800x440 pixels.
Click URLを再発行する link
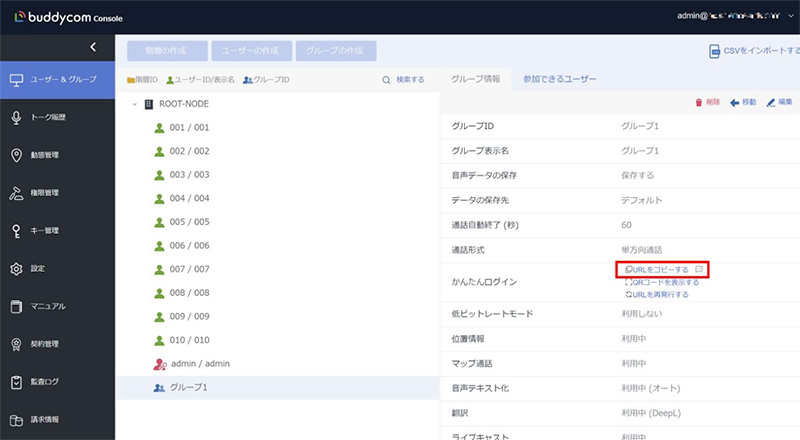(657, 295)
